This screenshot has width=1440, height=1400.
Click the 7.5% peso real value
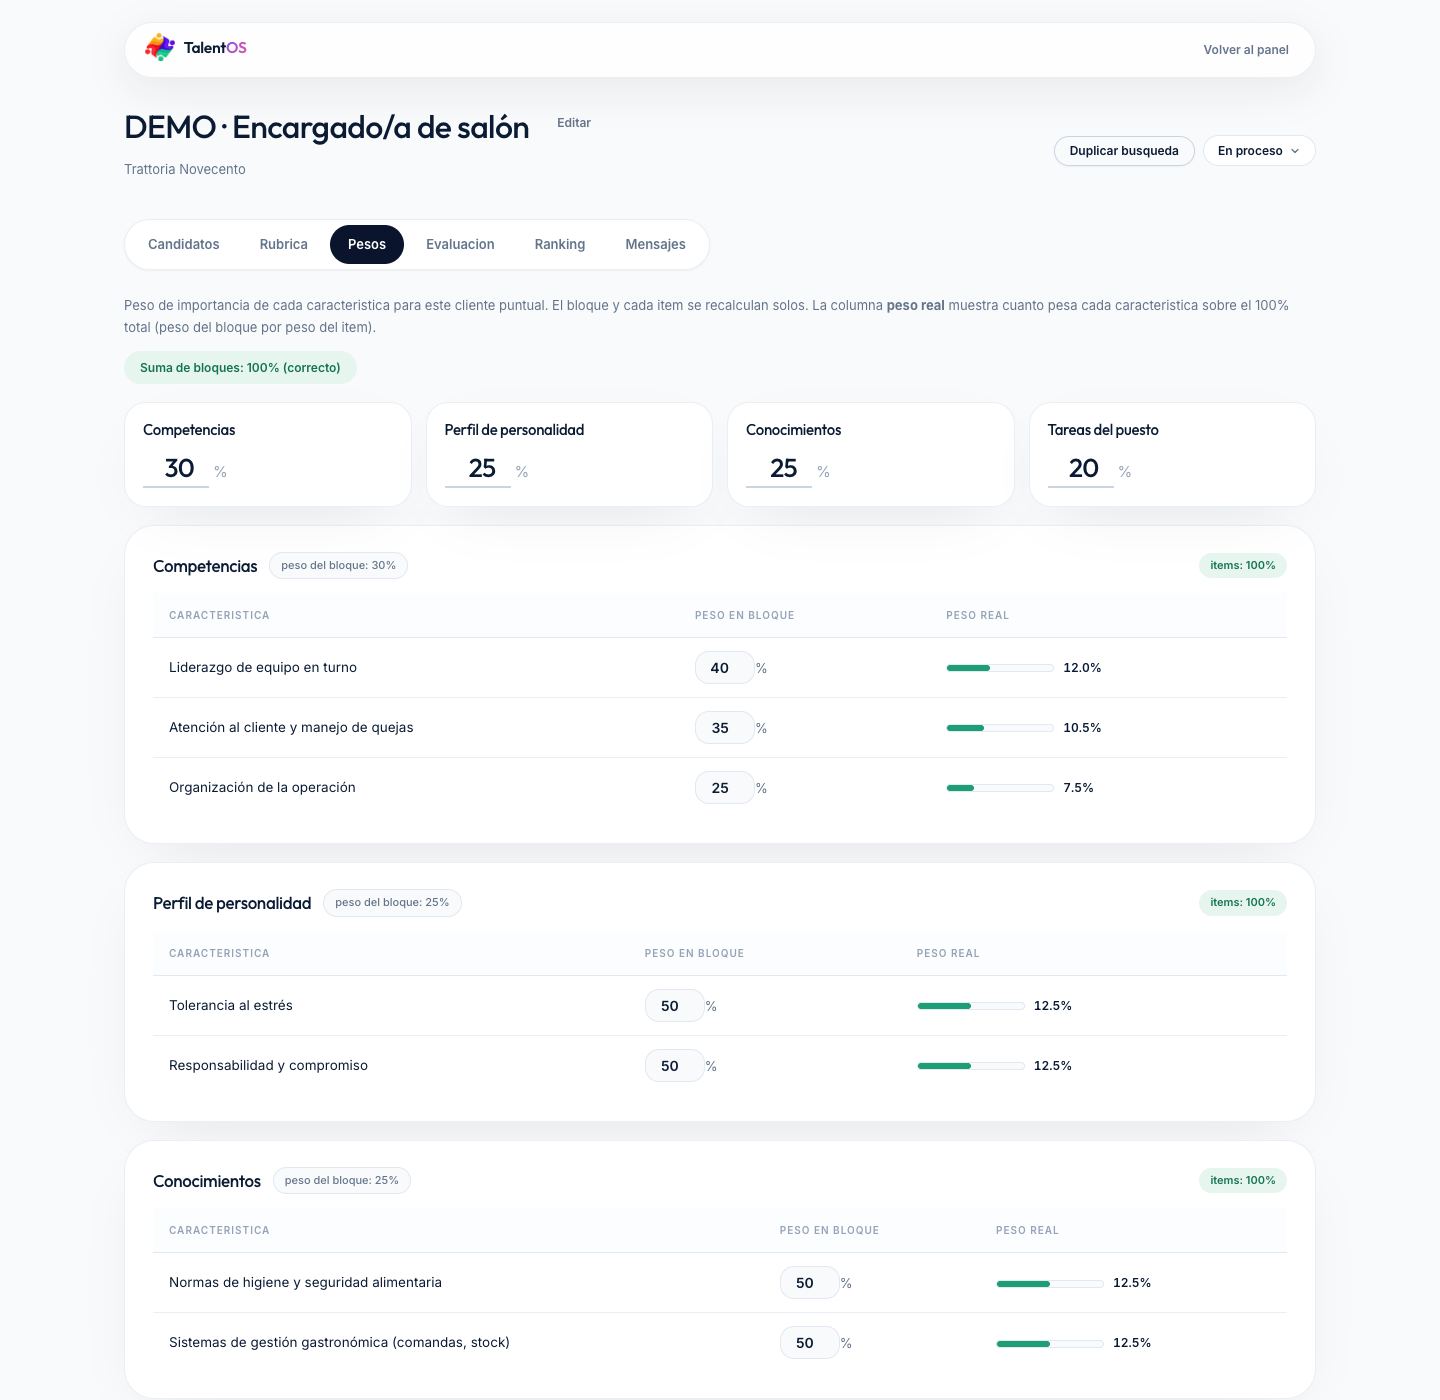tap(1078, 788)
